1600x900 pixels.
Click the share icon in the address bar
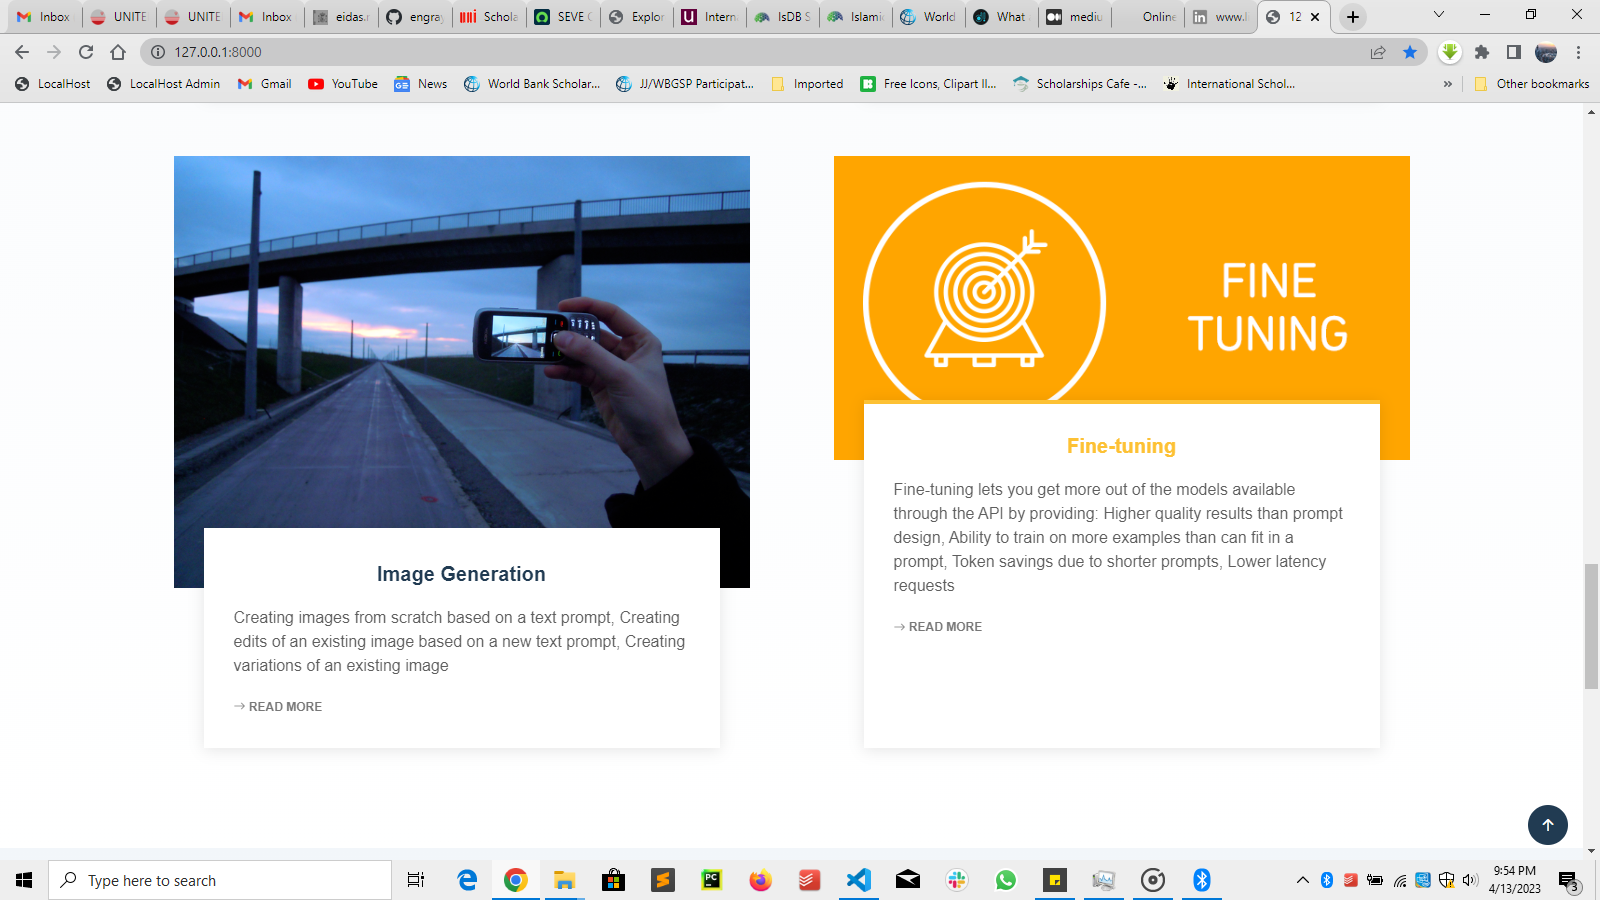click(1379, 52)
